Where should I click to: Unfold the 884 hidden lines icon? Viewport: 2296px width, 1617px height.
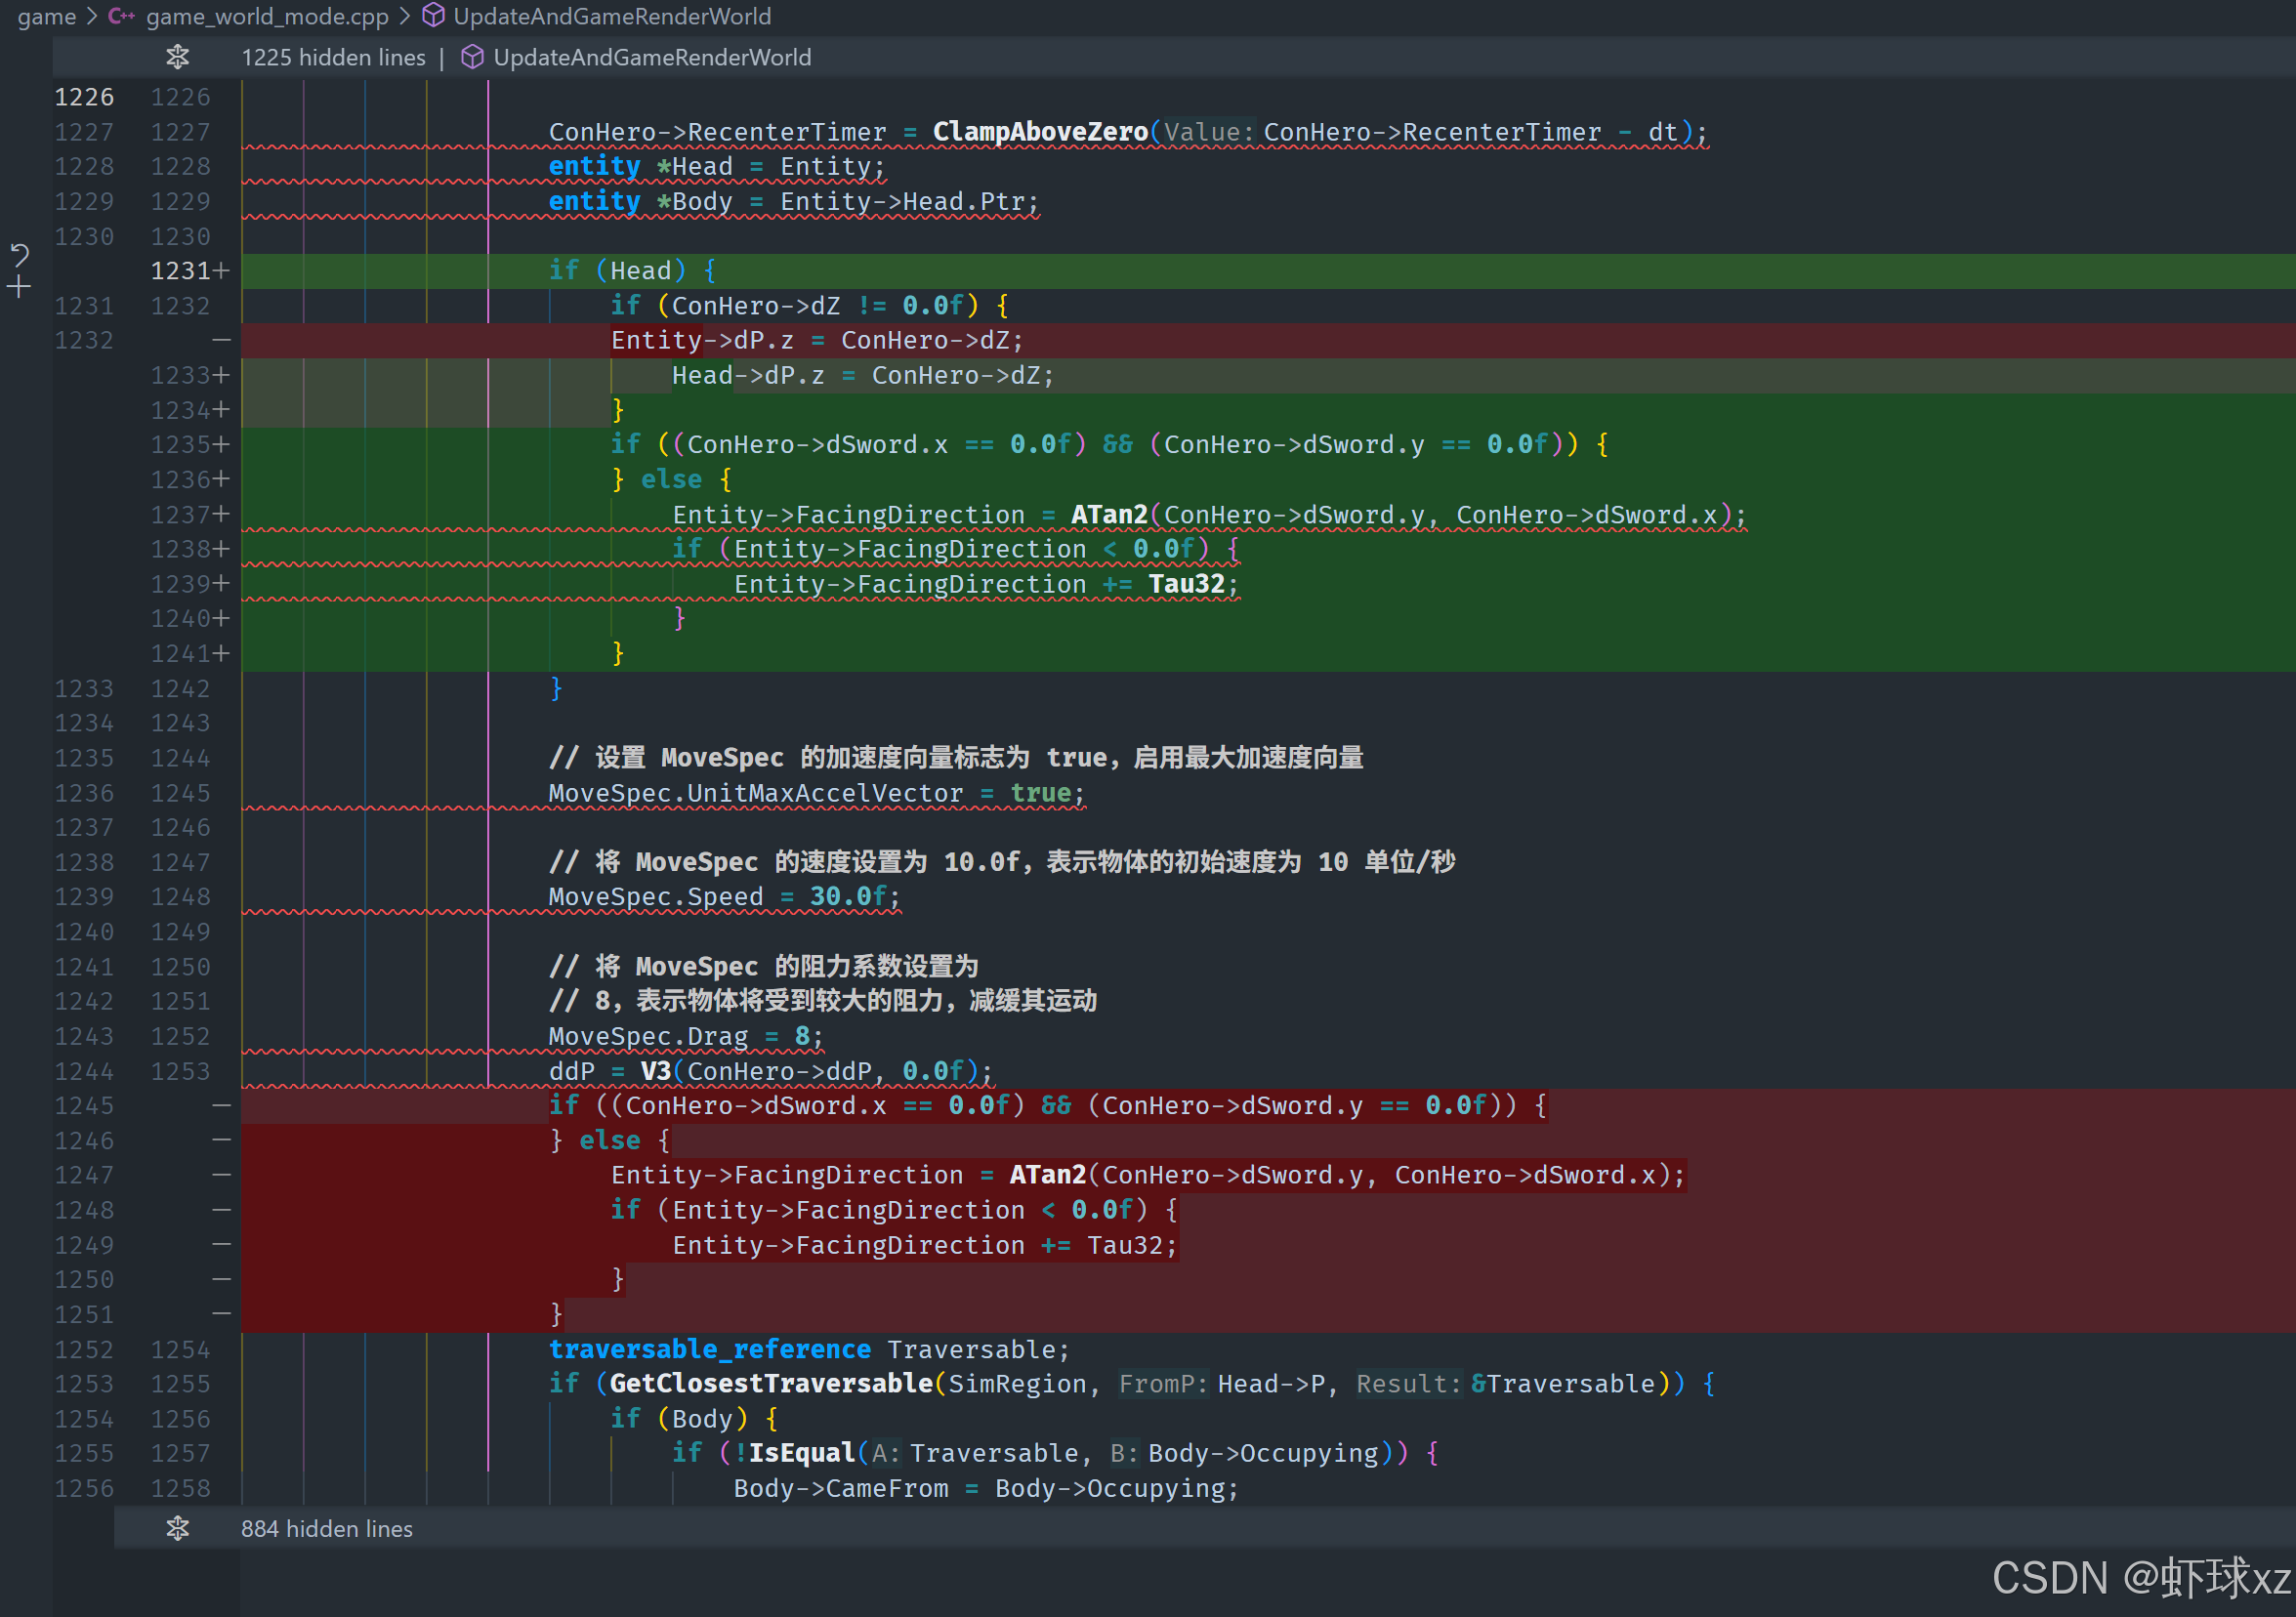point(178,1528)
